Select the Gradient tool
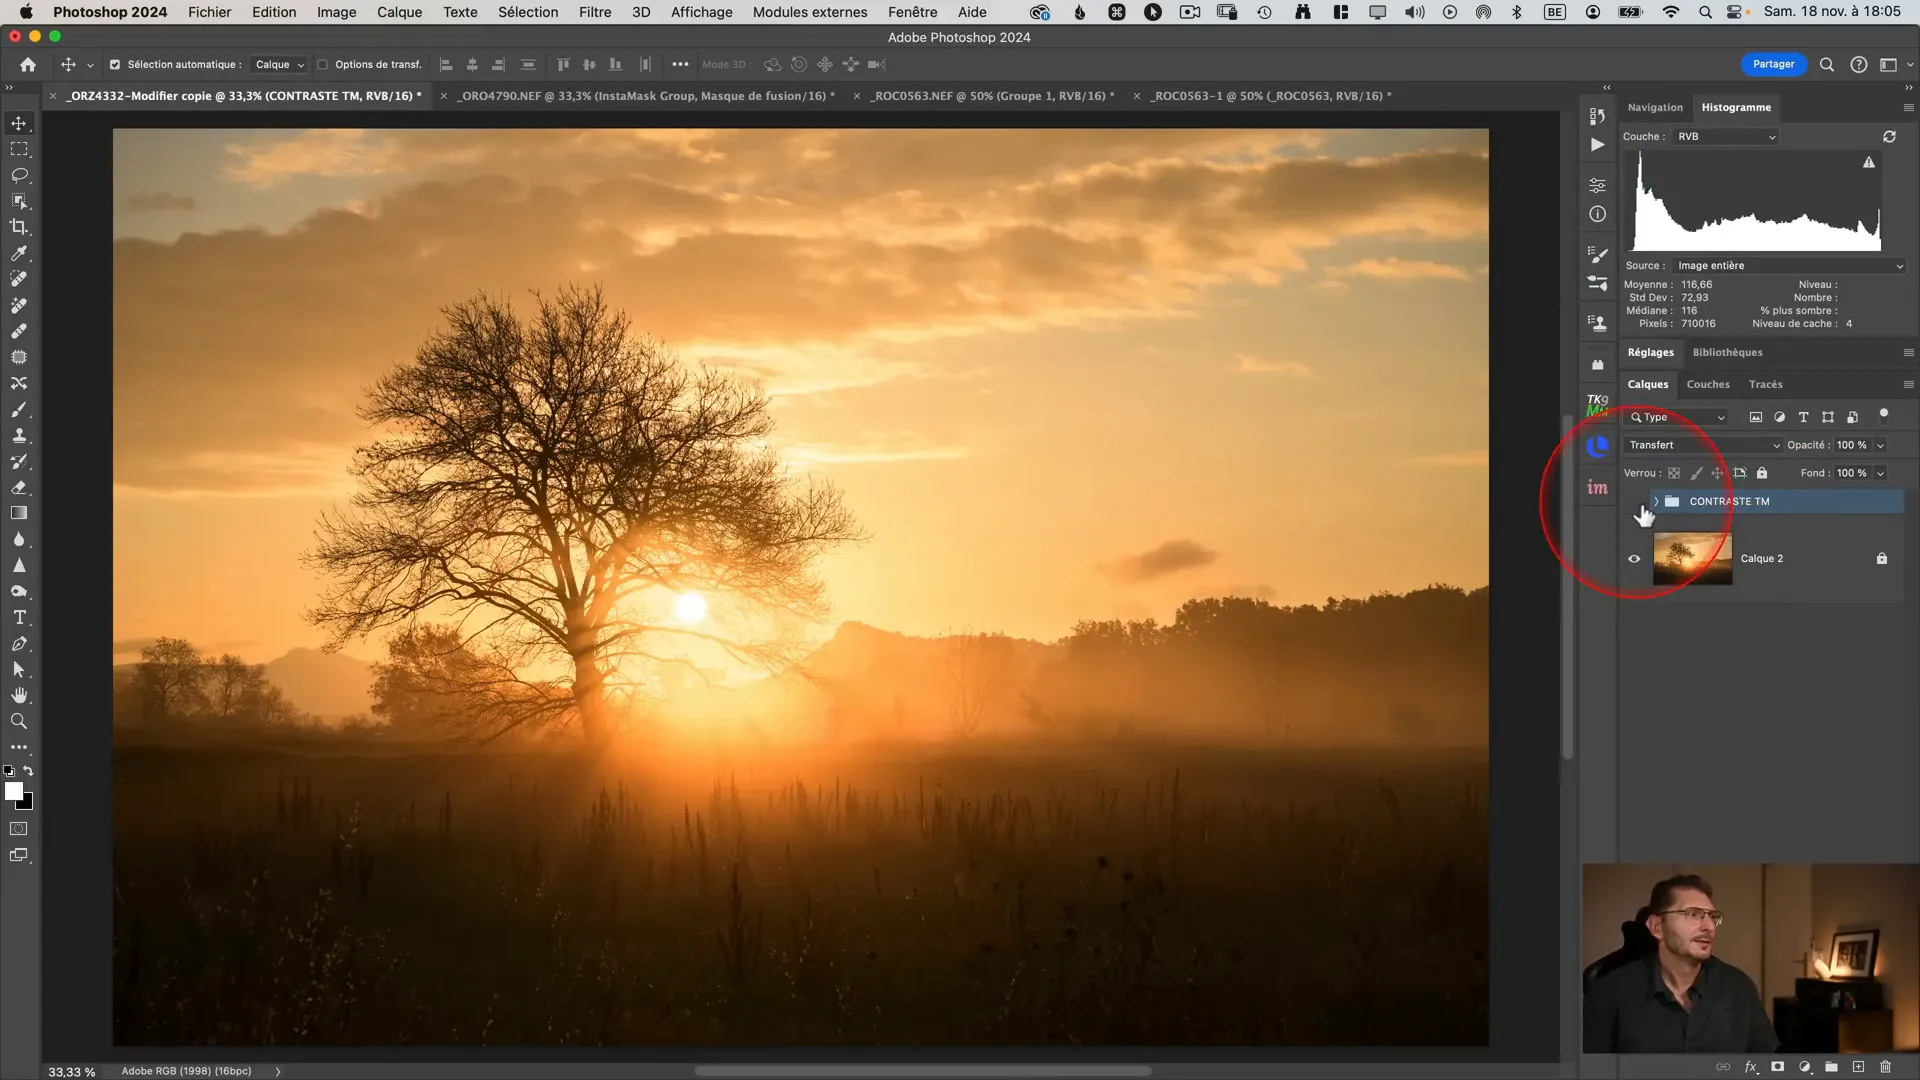Screen dimensions: 1920x1080 (x=19, y=513)
